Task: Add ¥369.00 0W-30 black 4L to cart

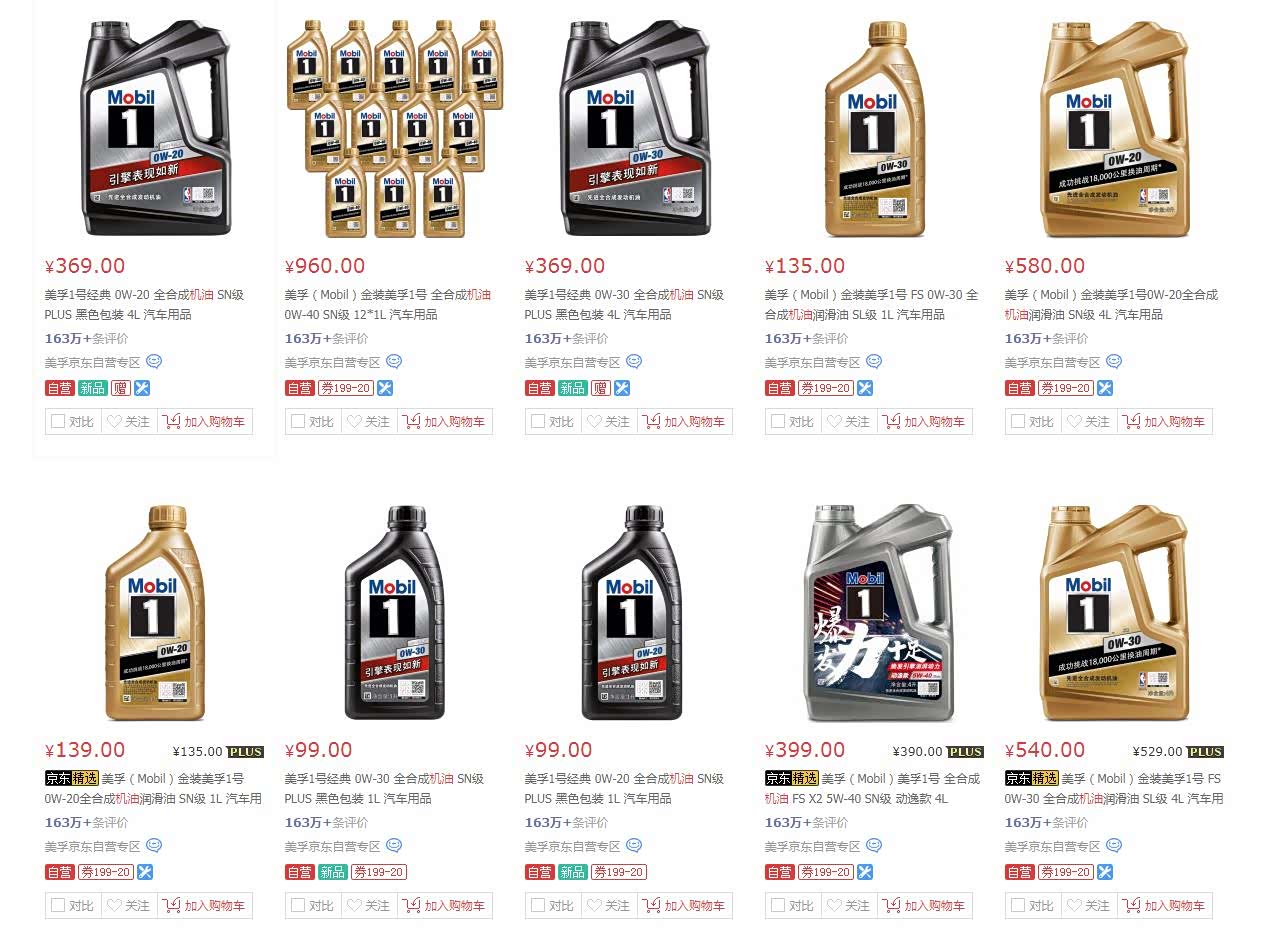Action: (x=685, y=422)
